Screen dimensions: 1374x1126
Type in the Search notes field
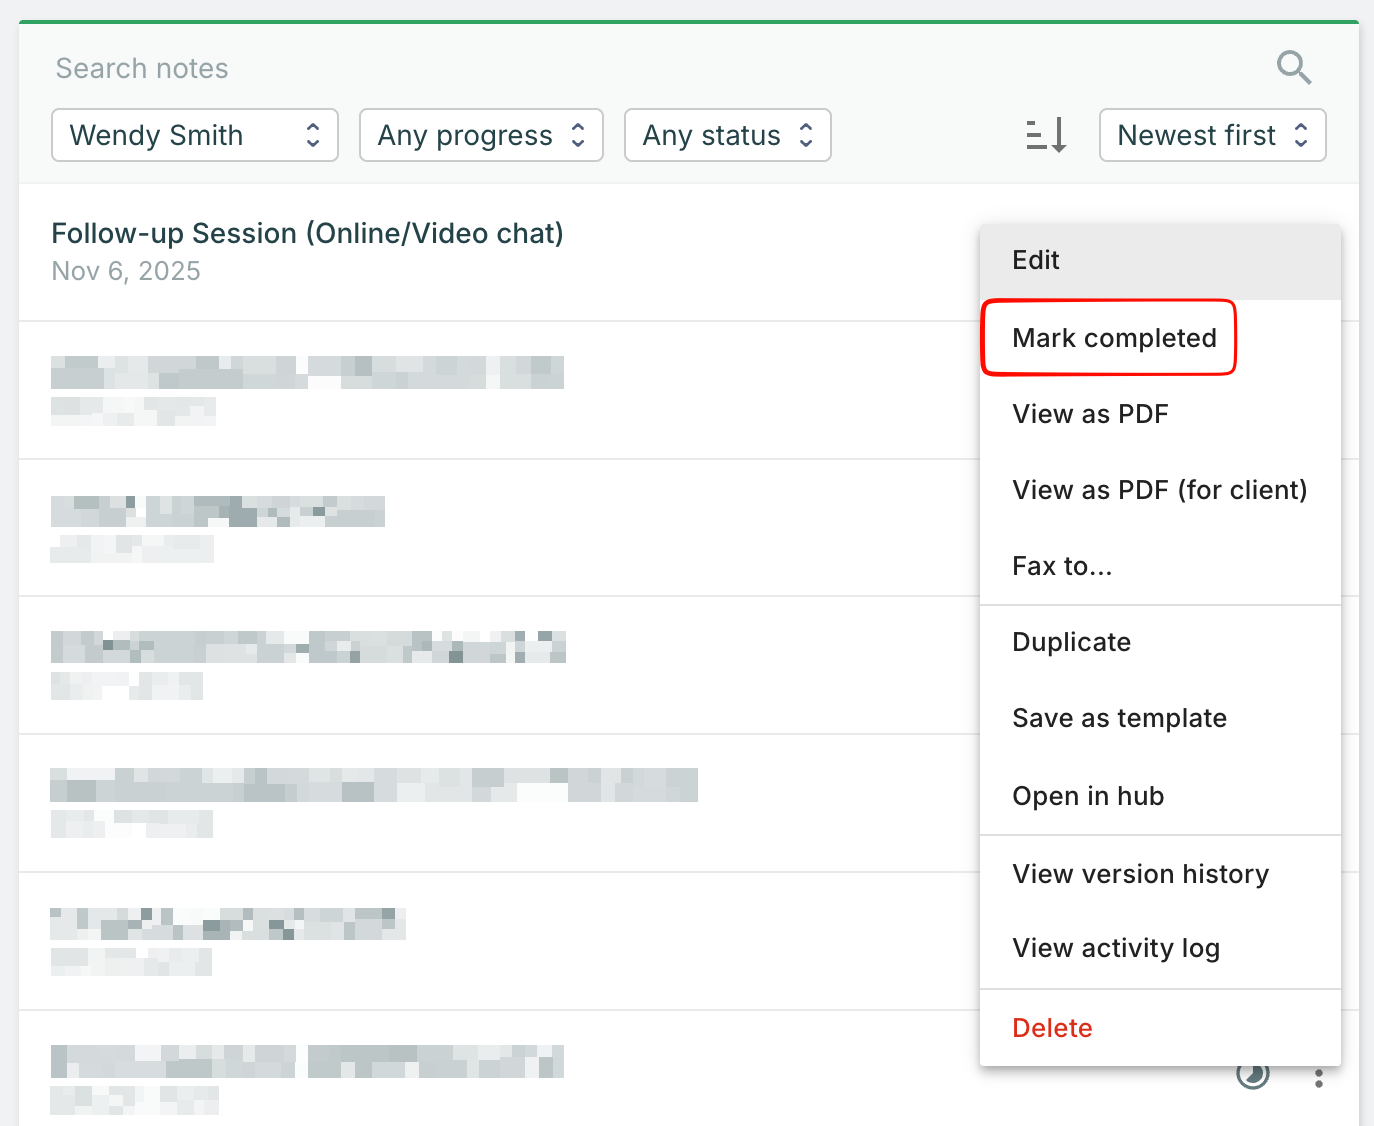click(x=600, y=68)
